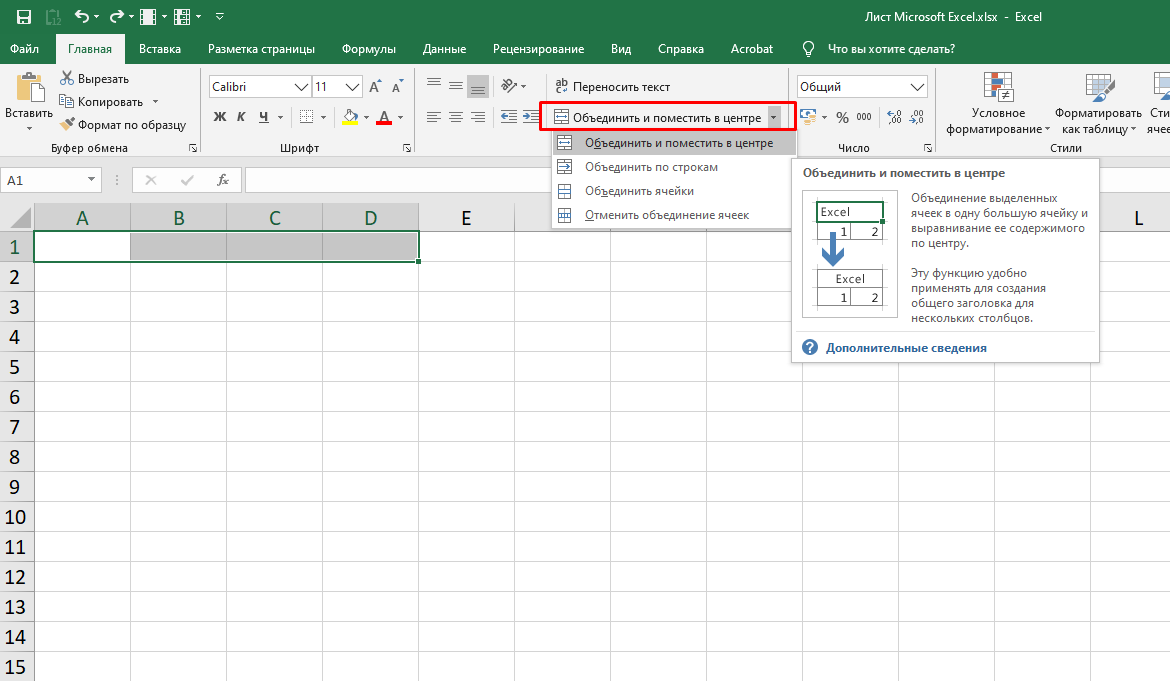Open the Файл tab
This screenshot has width=1170, height=681.
point(25,49)
